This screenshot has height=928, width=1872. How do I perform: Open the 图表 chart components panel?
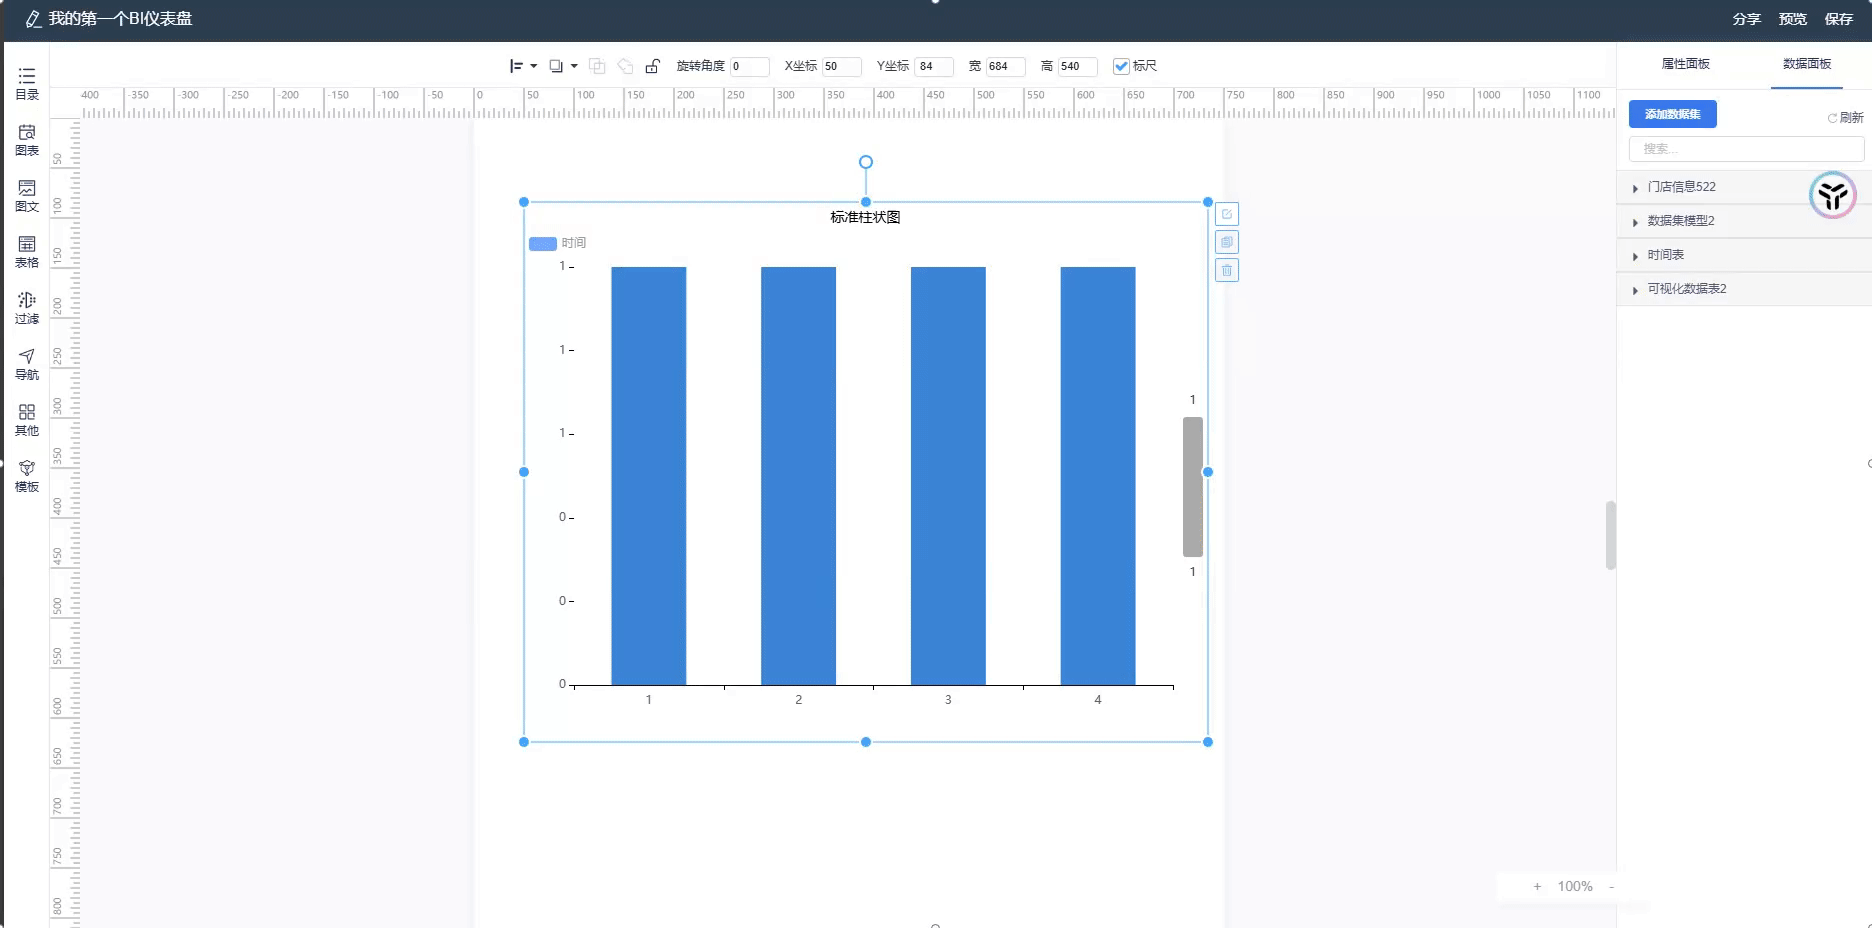[x=27, y=140]
